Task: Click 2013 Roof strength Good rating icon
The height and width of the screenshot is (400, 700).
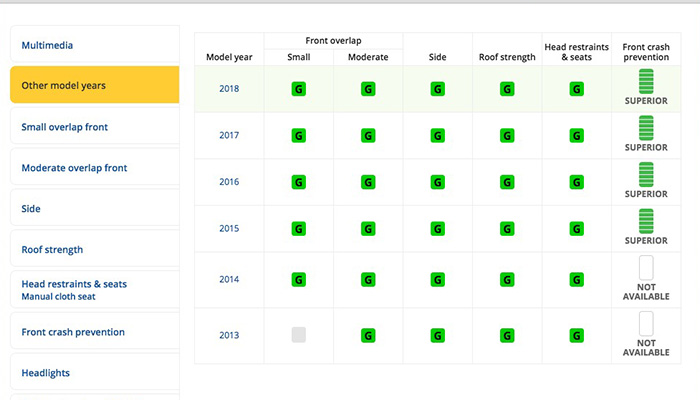Action: tap(507, 335)
